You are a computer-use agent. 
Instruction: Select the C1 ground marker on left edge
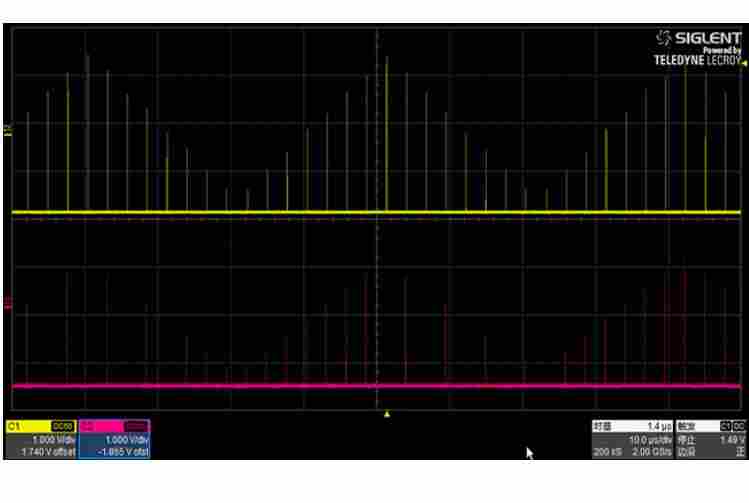coord(8,130)
